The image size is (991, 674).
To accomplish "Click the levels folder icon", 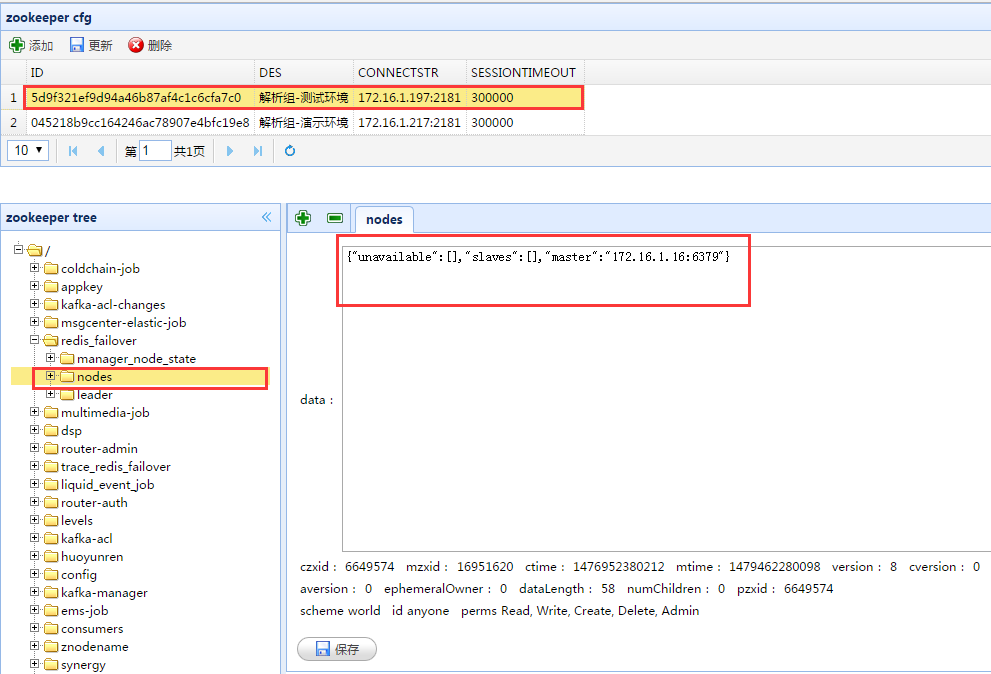I will 51,521.
